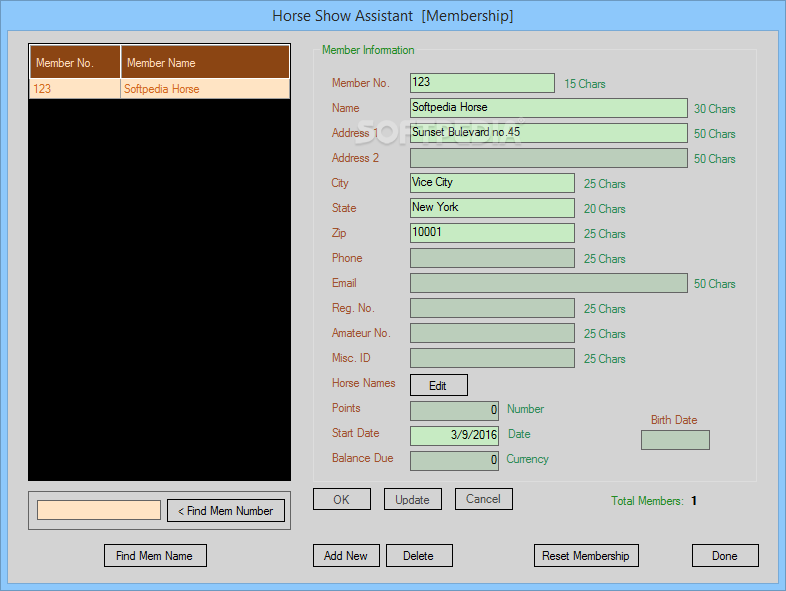This screenshot has height=591, width=786.
Task: Click the Reg. No. field
Action: point(492,308)
